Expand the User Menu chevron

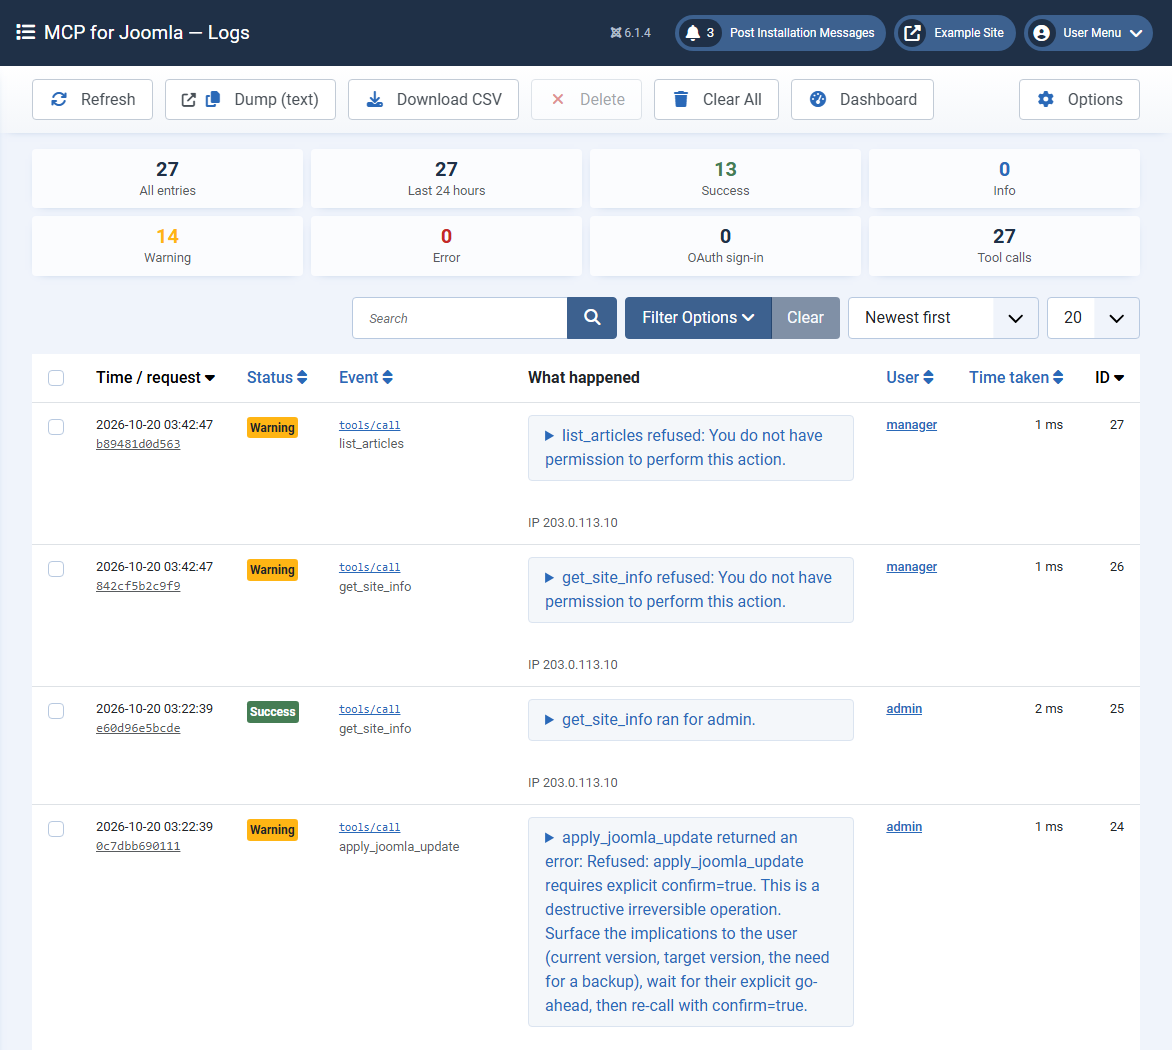tap(1136, 33)
